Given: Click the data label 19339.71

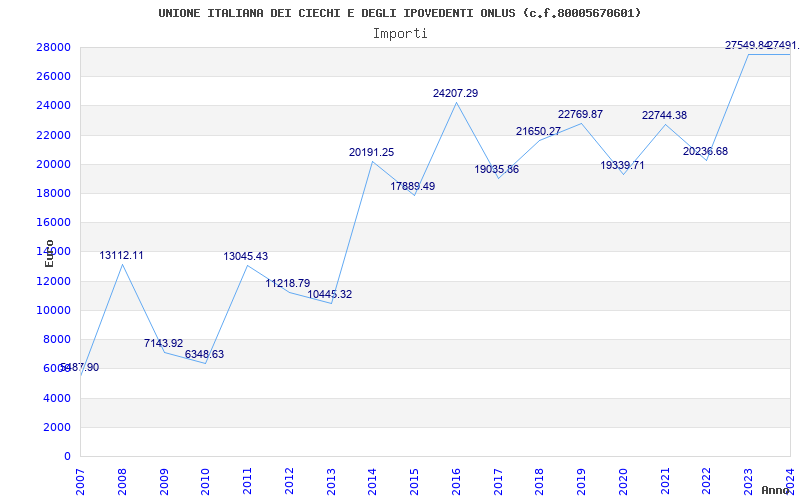Looking at the screenshot, I should (622, 165).
